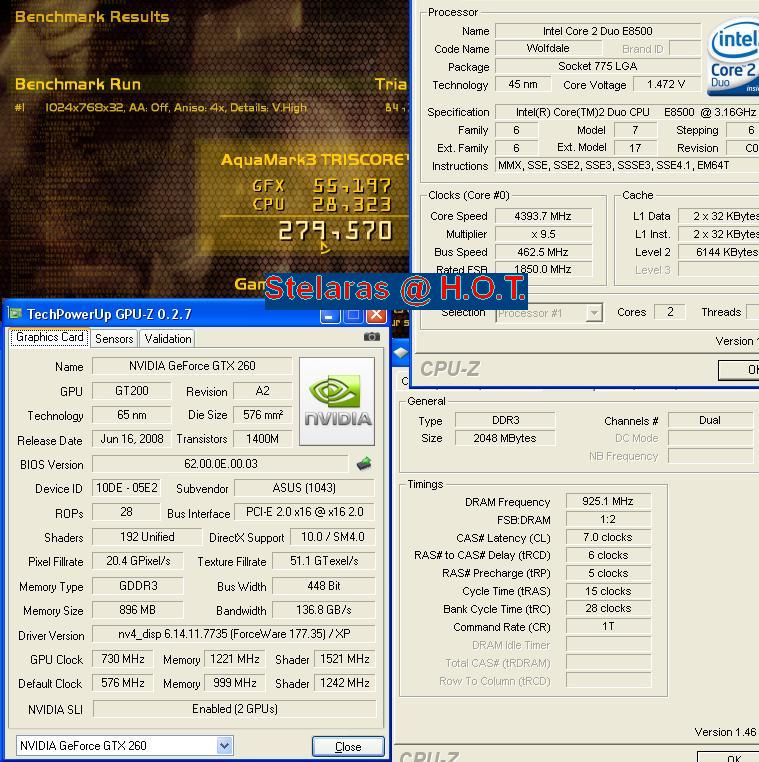The width and height of the screenshot is (759, 762).
Task: Click the Bus Speed value 462.5 MHz
Action: pos(543,252)
